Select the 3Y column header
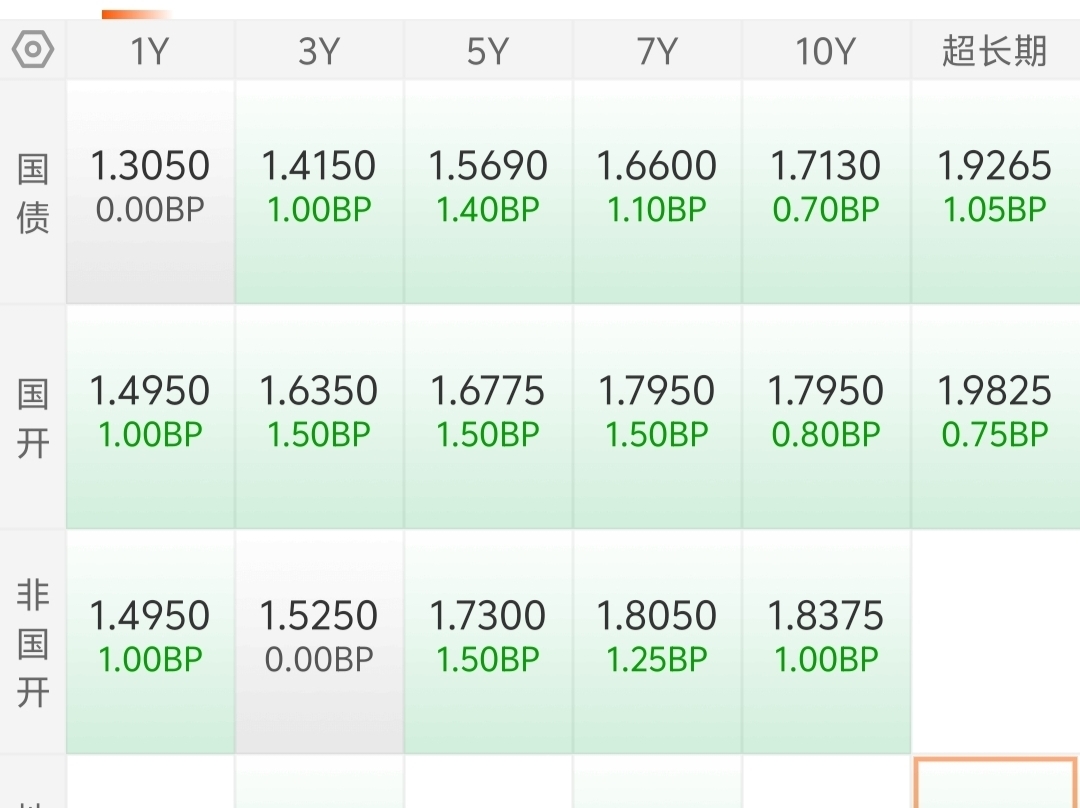The height and width of the screenshot is (808, 1080). pyautogui.click(x=320, y=50)
